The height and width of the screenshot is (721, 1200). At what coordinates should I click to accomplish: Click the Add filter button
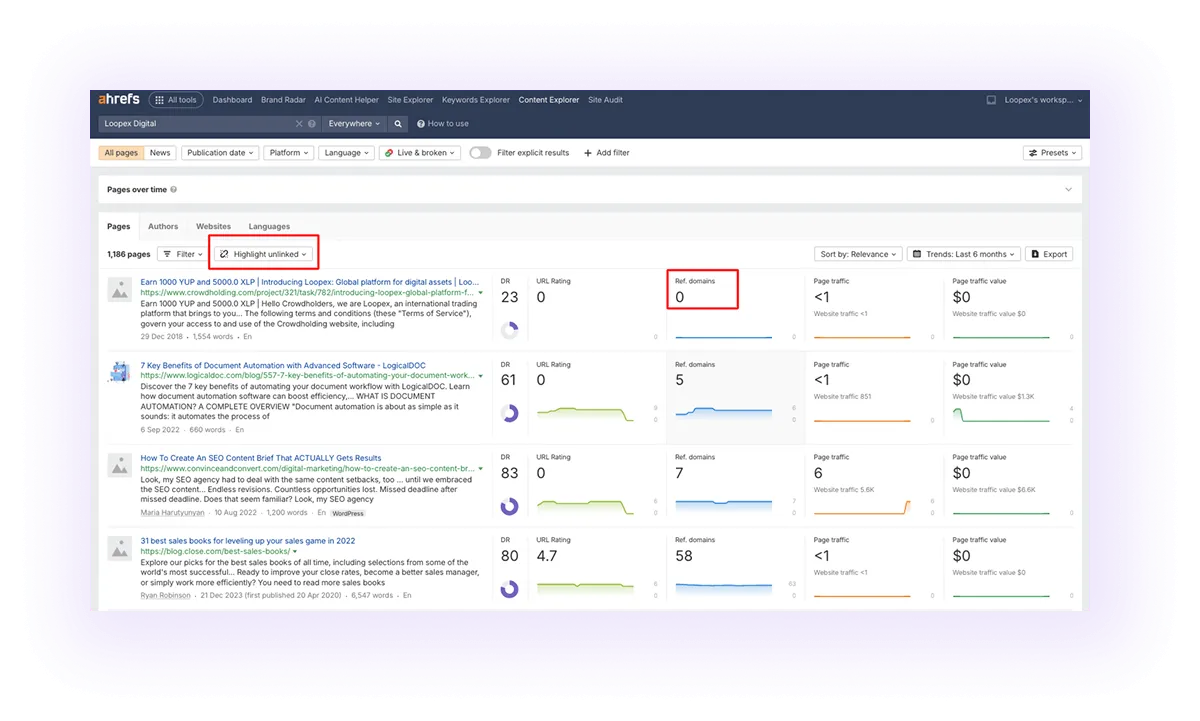pos(607,153)
